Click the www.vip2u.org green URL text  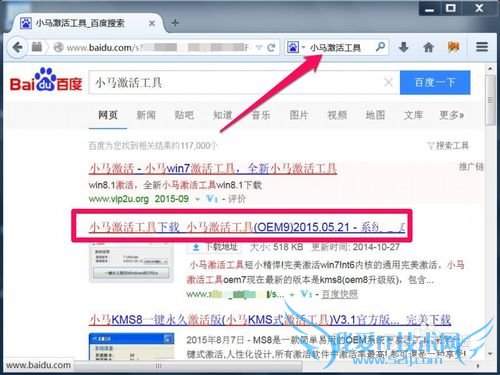(119, 199)
